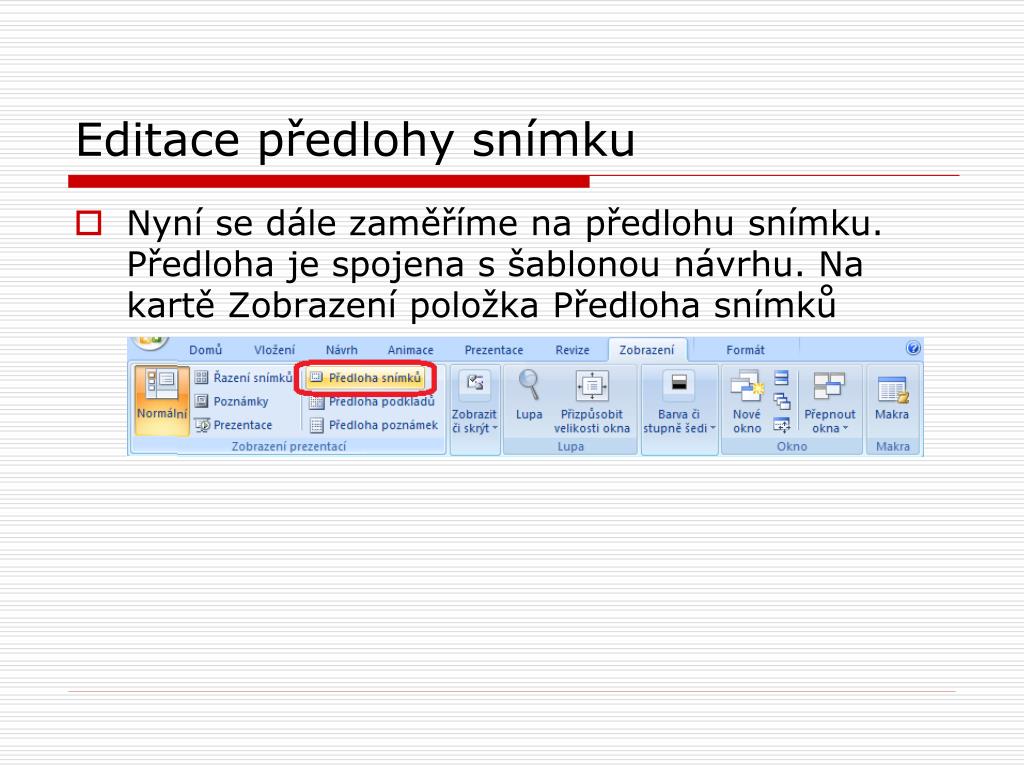1024x768 pixels.
Task: Switch to the Animace tab
Action: [x=410, y=350]
